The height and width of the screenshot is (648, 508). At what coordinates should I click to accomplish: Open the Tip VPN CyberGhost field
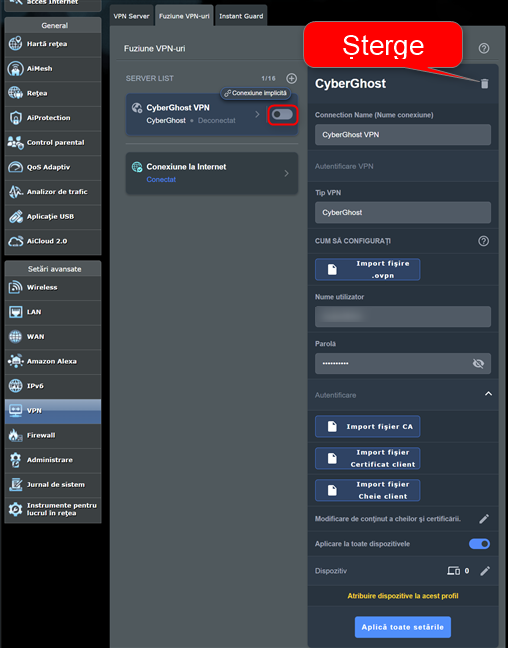[403, 212]
